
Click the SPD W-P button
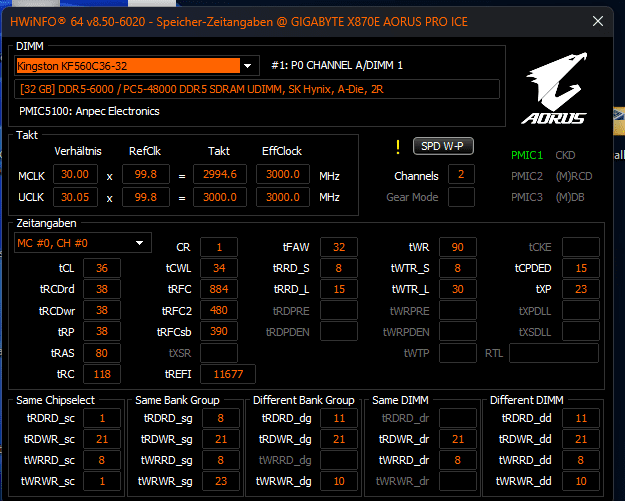click(443, 146)
